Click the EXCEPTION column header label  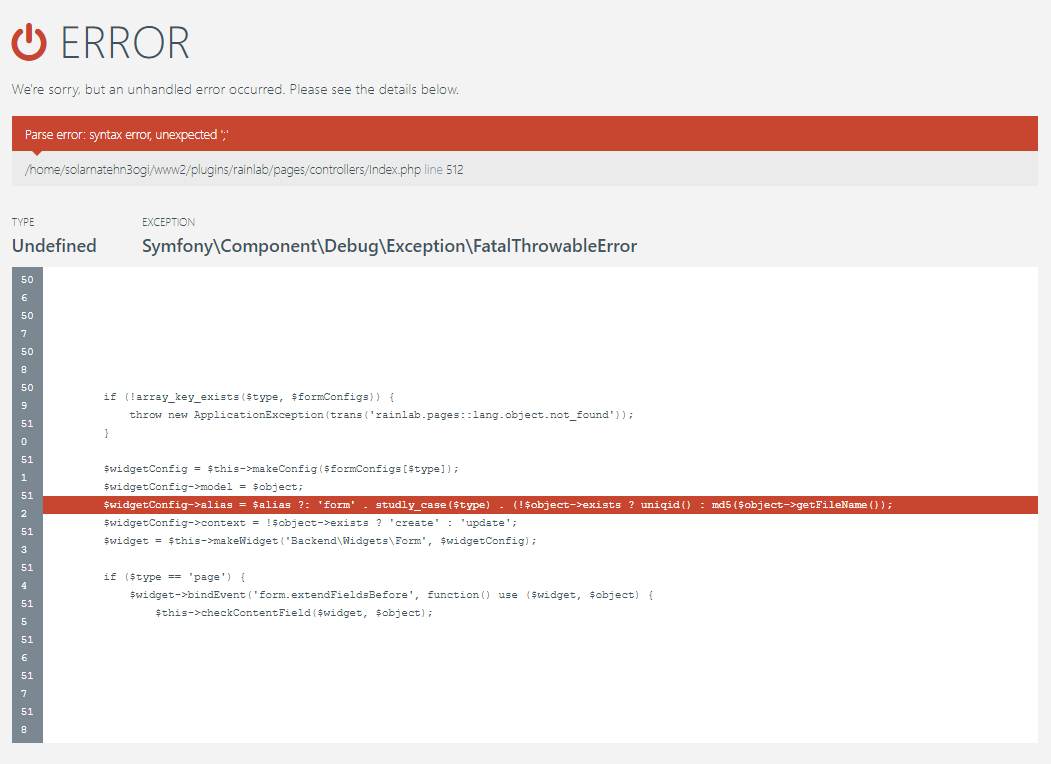coord(168,222)
